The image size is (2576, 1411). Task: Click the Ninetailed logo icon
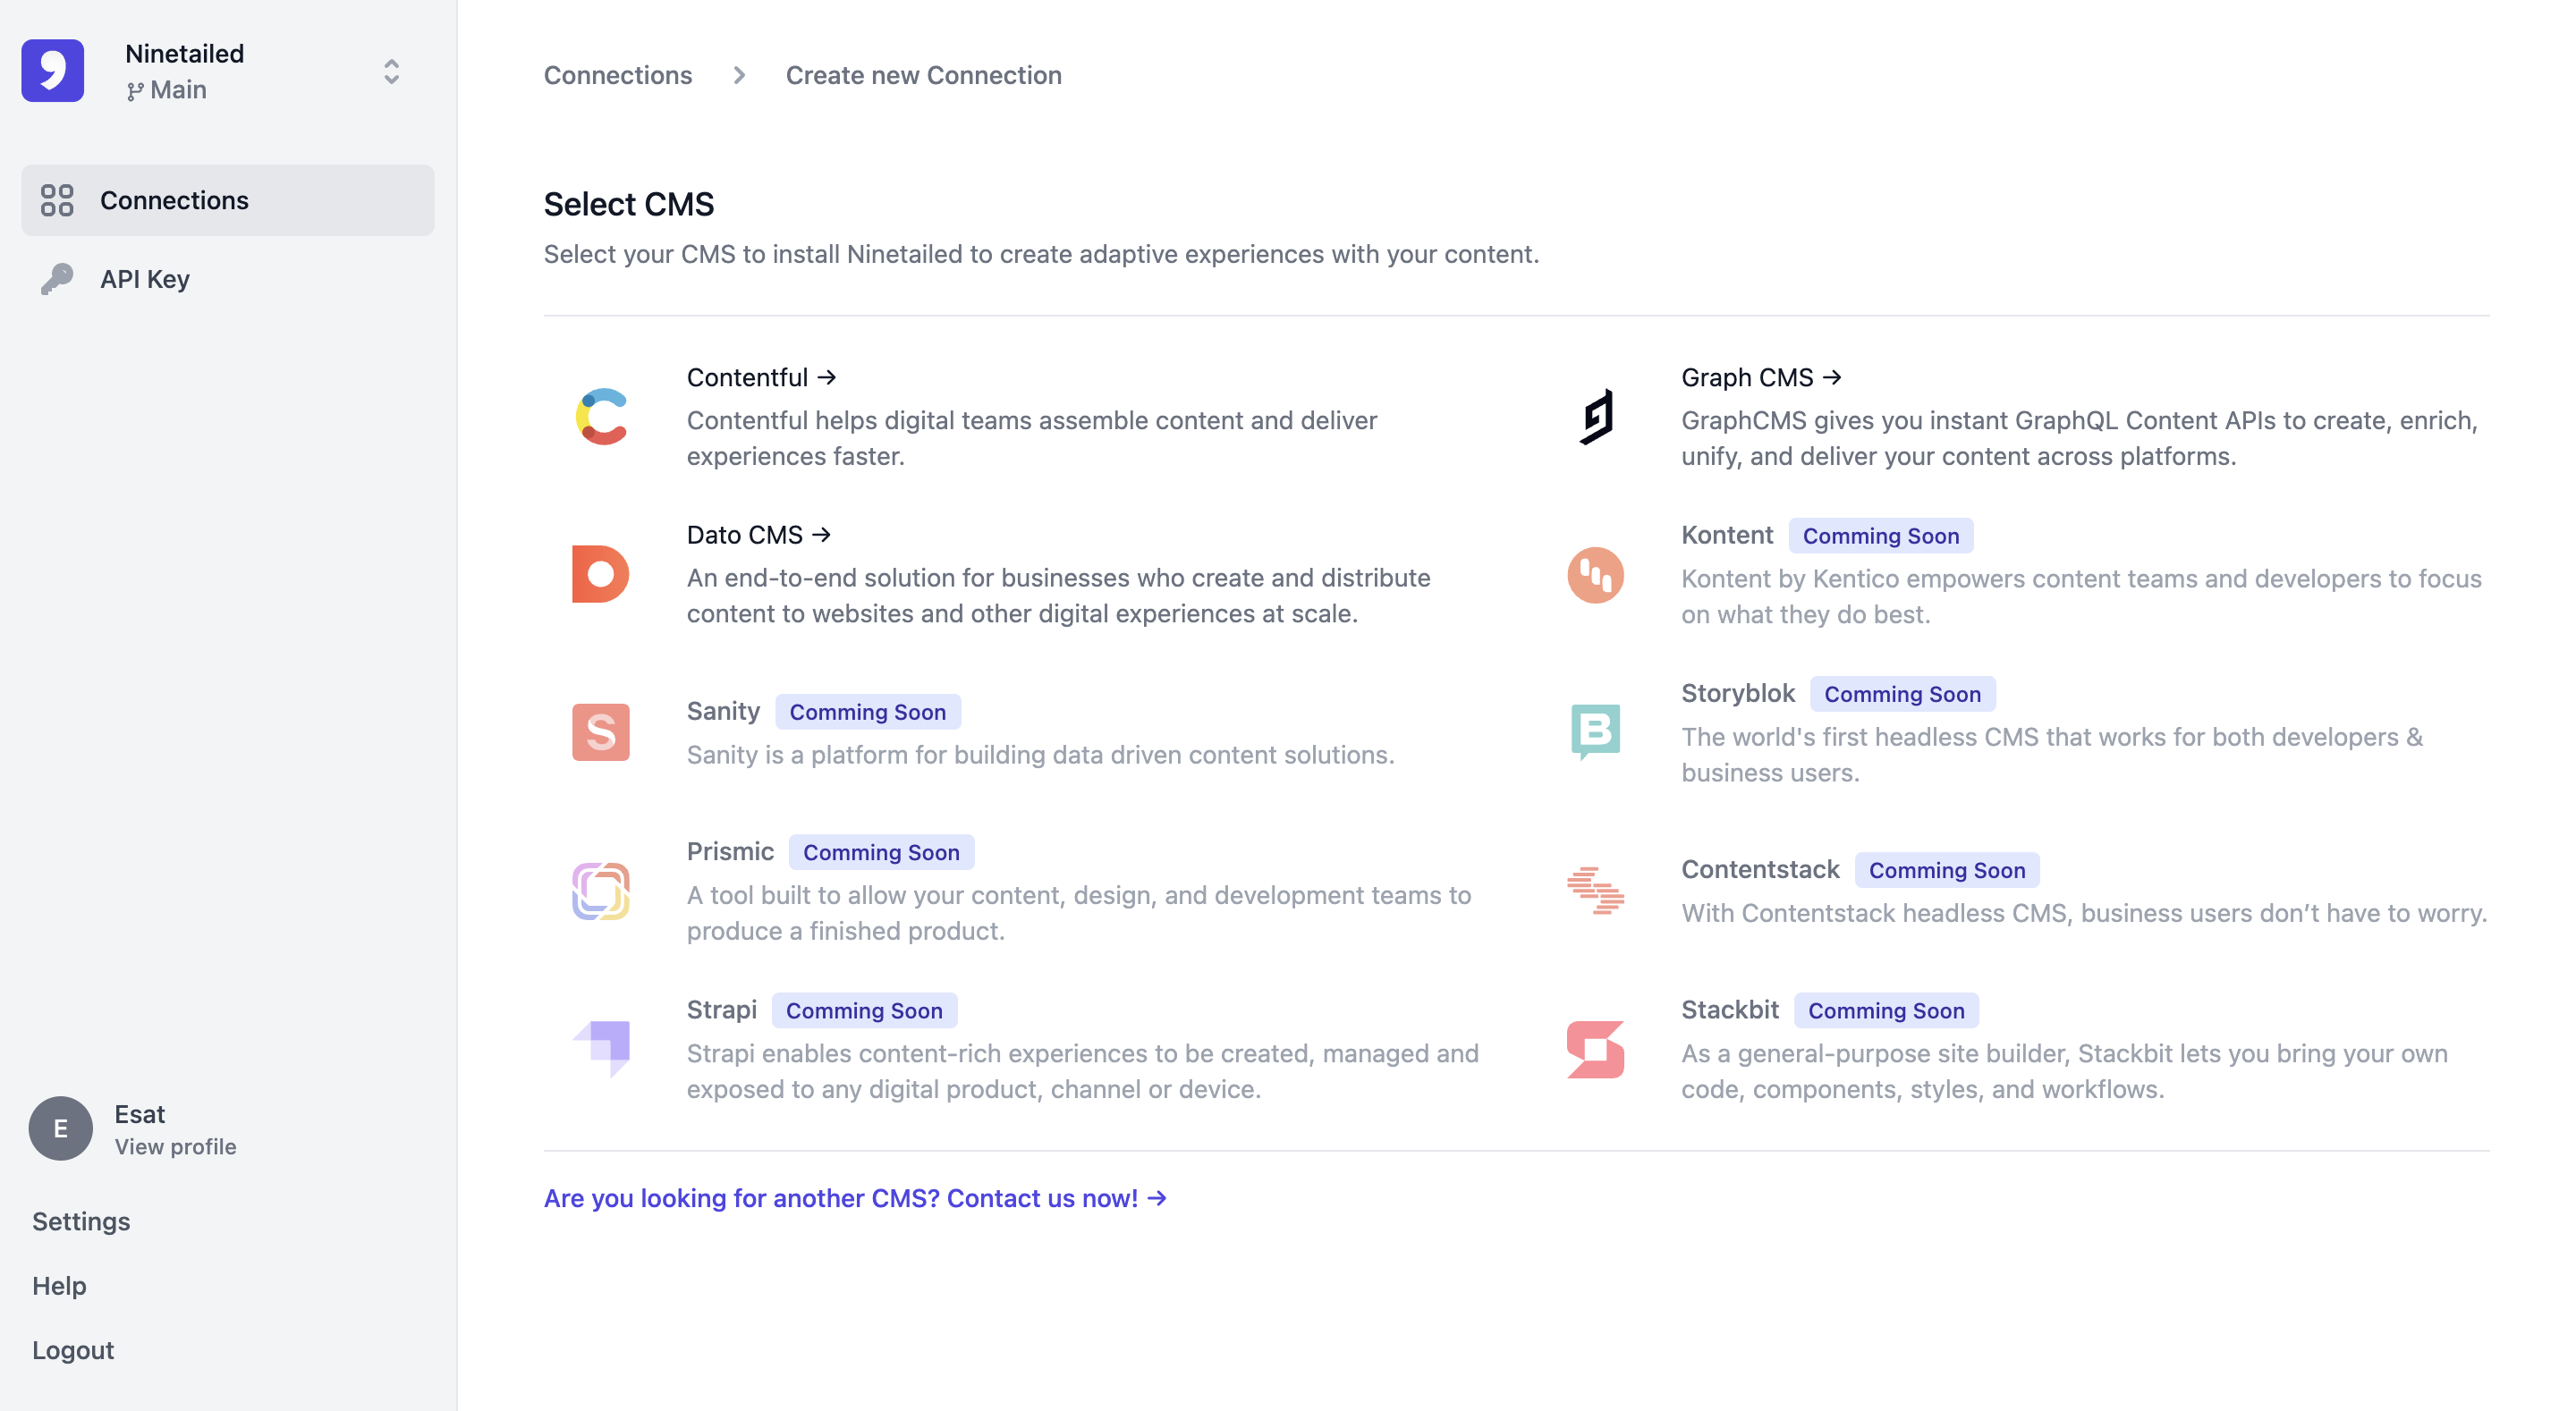(53, 71)
